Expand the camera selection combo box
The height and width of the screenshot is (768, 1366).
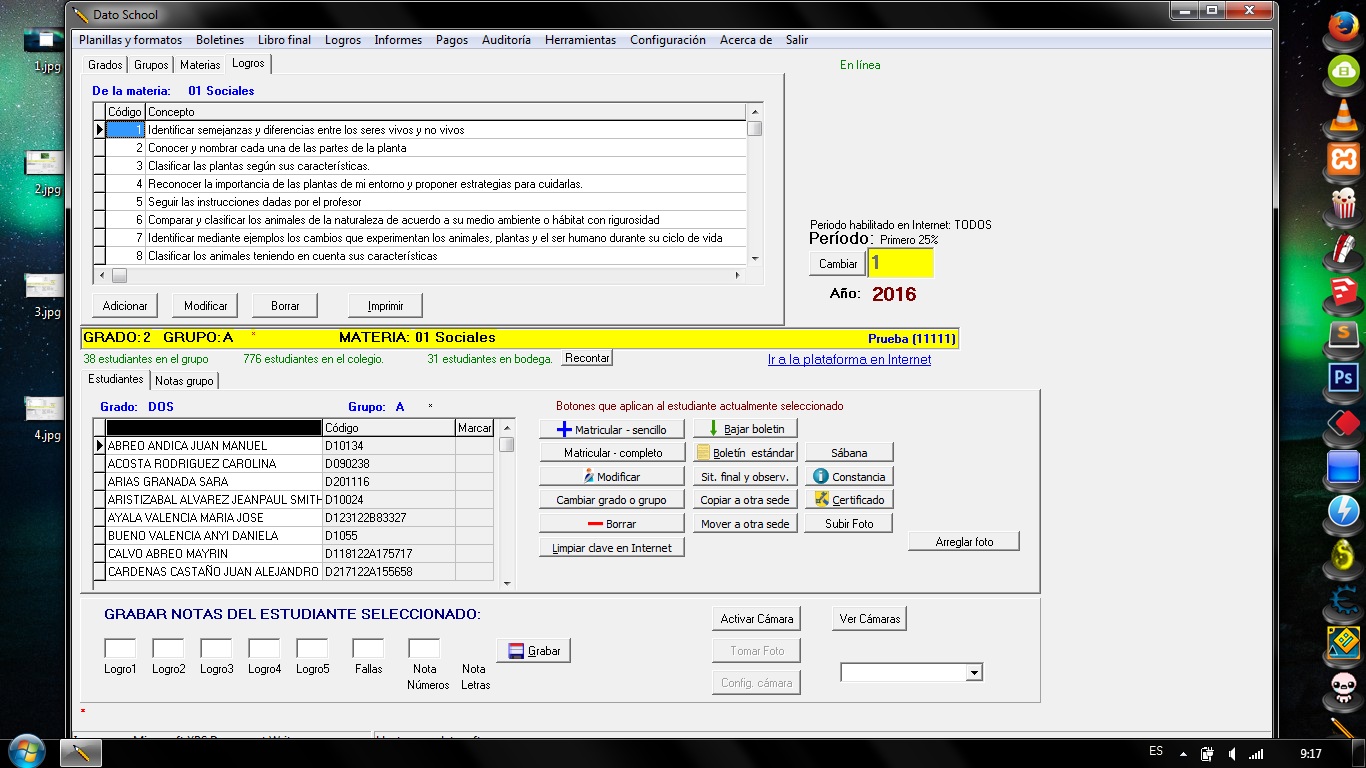click(974, 674)
